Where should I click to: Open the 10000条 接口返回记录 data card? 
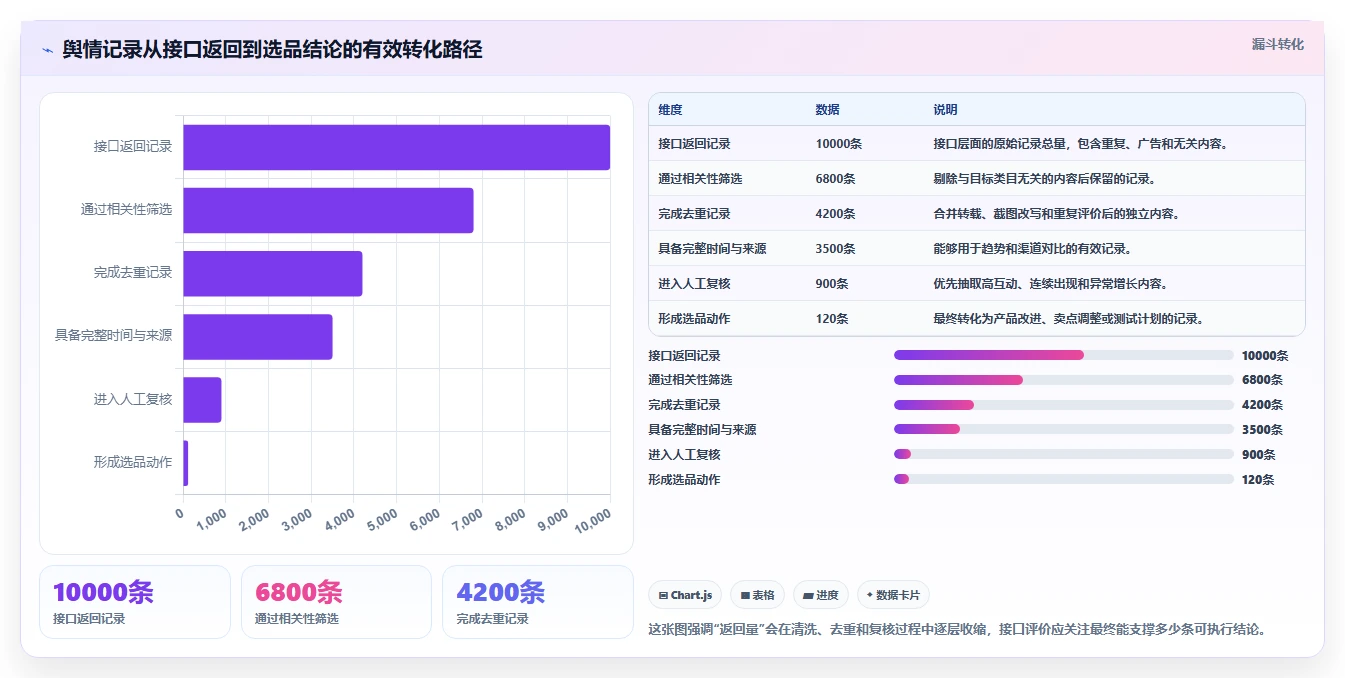tap(135, 602)
